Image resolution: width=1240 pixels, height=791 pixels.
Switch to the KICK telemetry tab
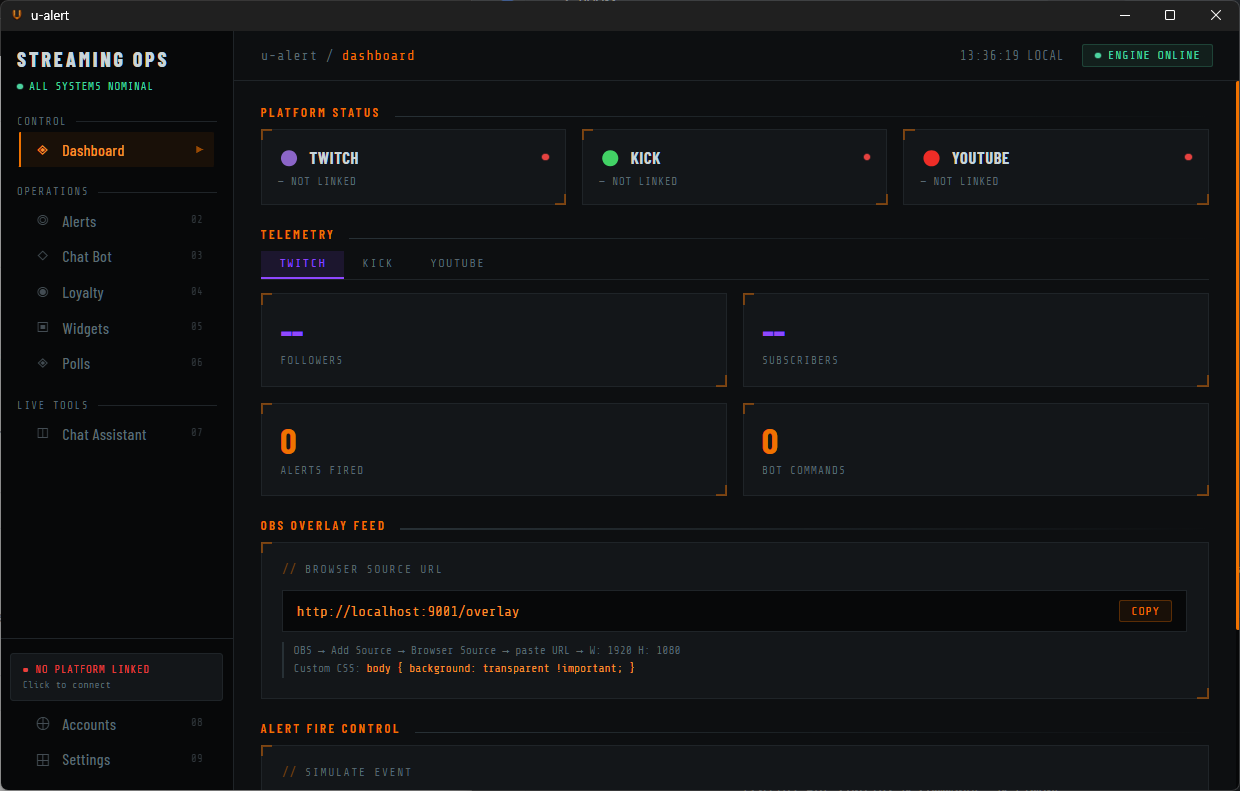click(x=377, y=264)
